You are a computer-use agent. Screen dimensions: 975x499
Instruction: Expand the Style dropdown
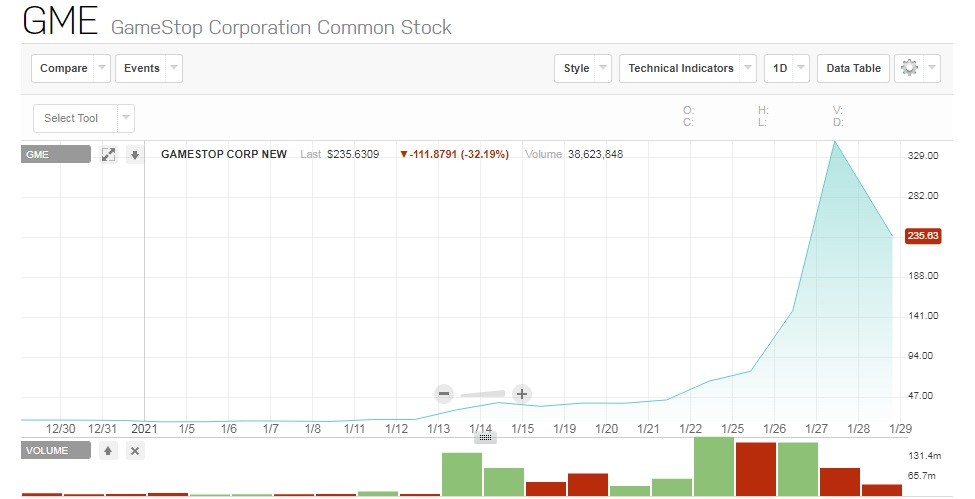[584, 68]
